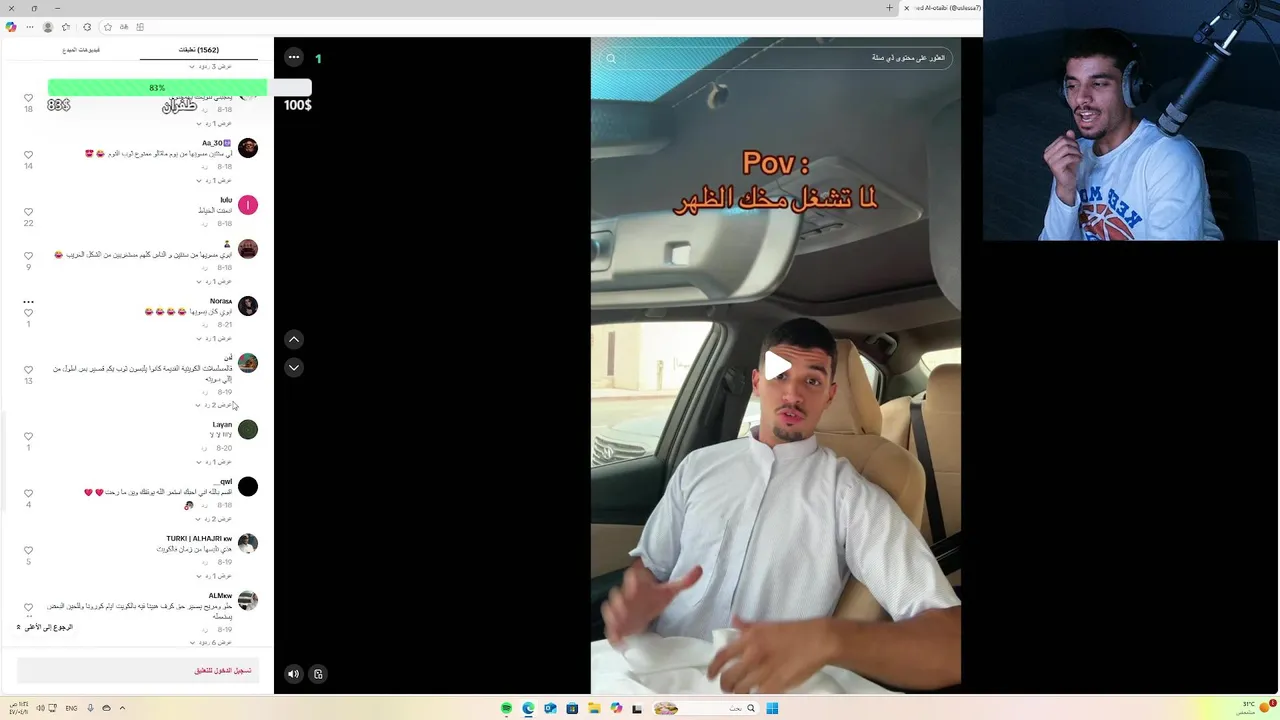Expand the reply under the 9-like comment
Screen dimensions: 1280x720
[213, 281]
